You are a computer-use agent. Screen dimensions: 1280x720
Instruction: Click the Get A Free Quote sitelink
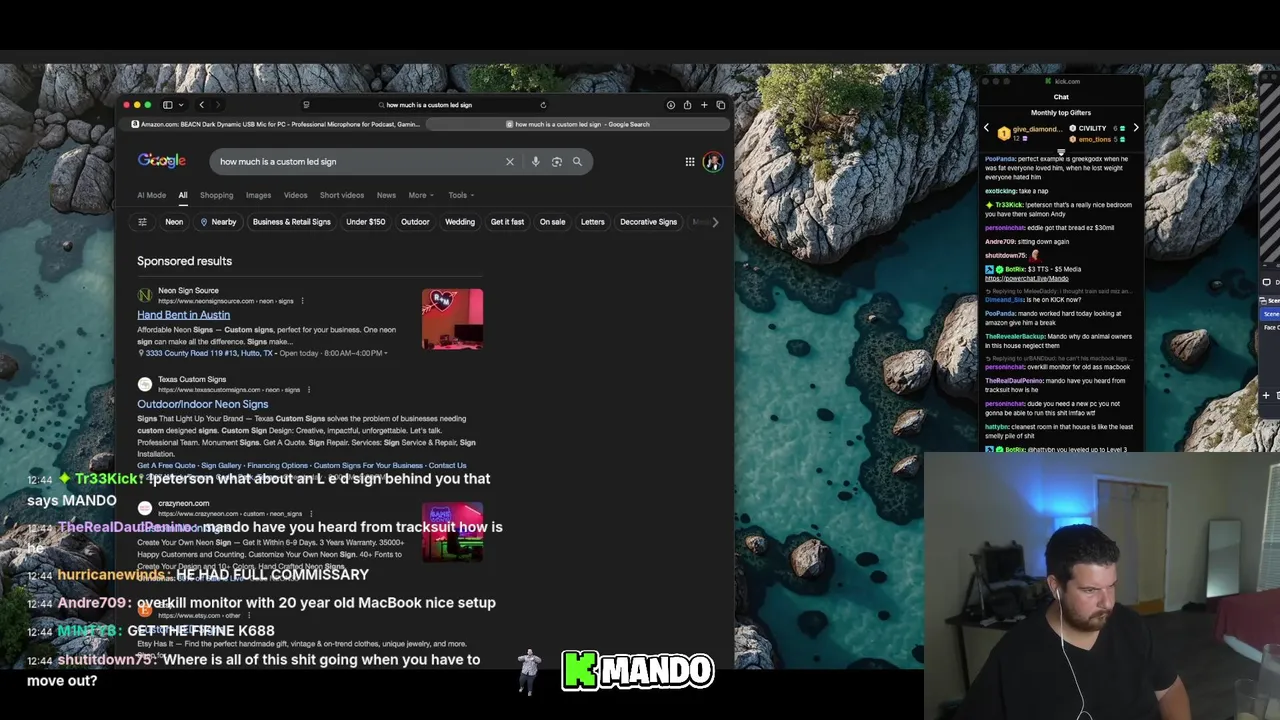(166, 466)
